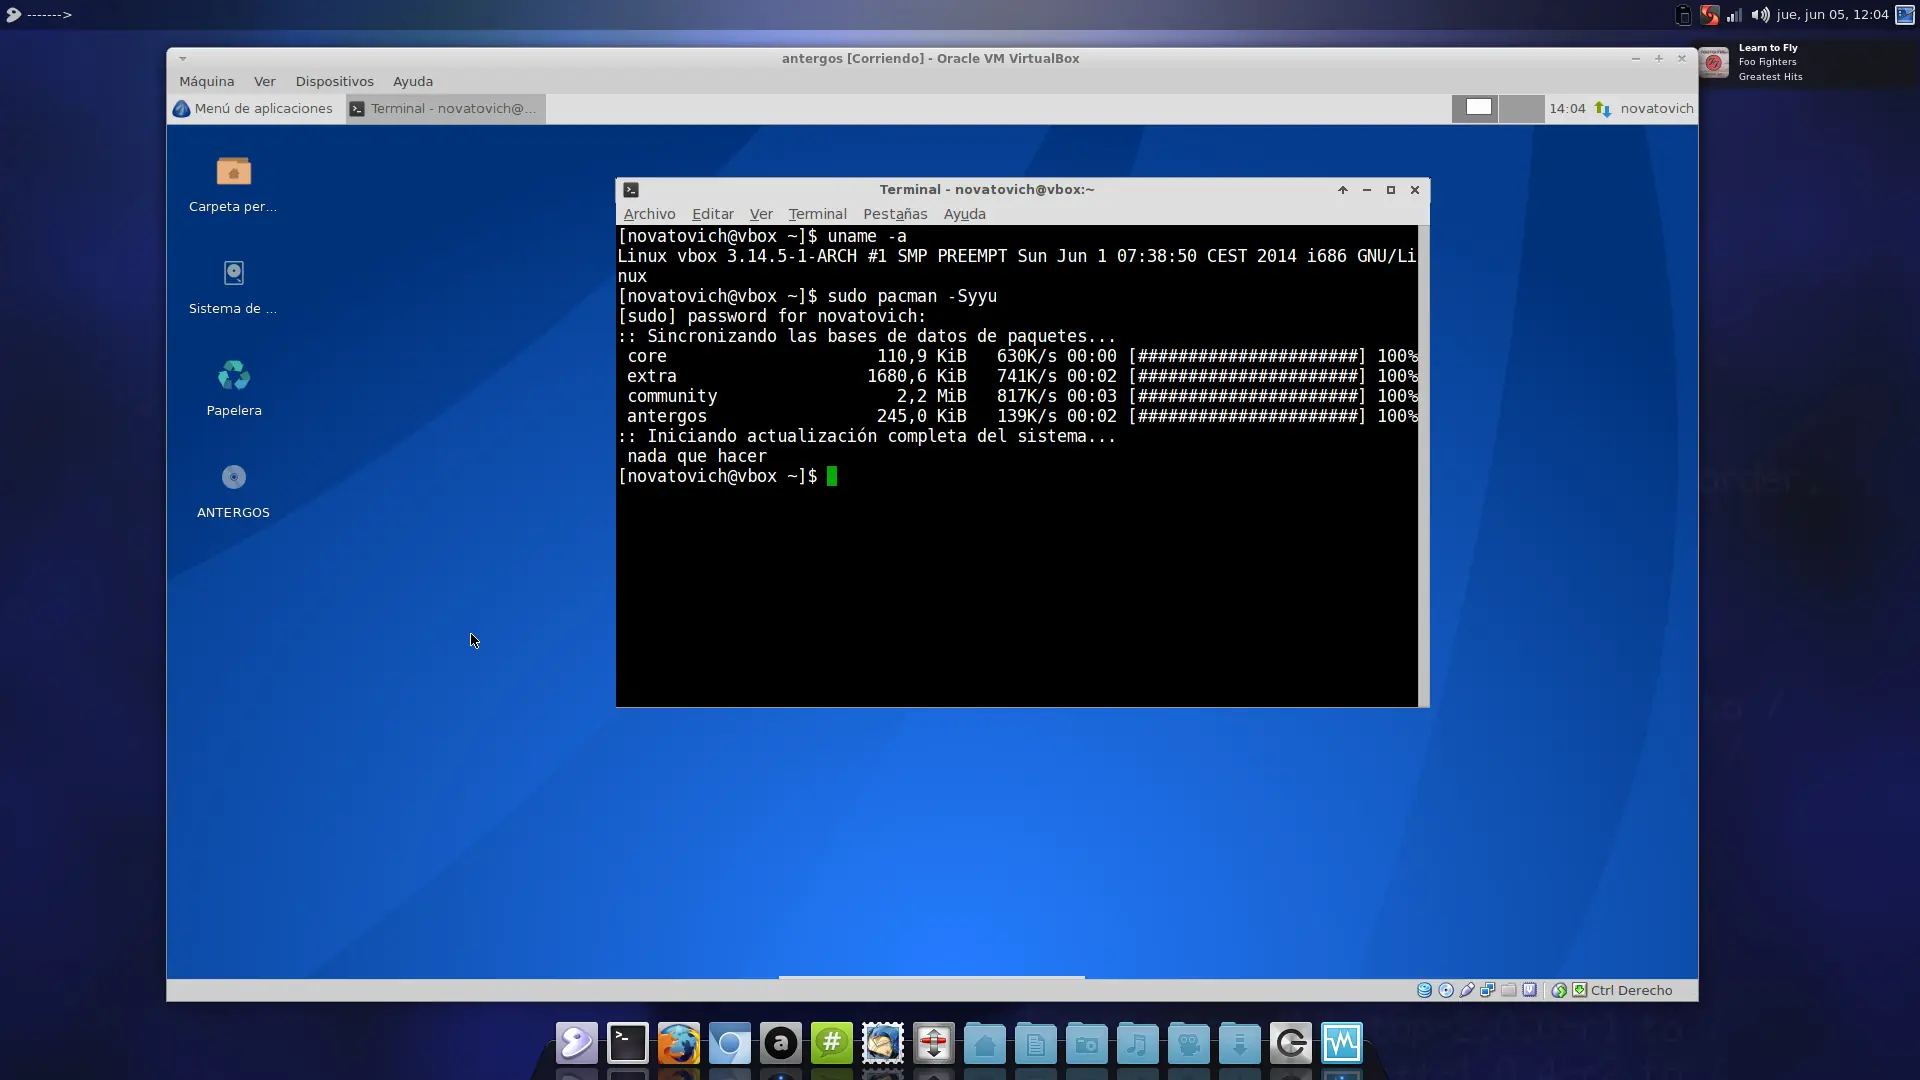The image size is (1920, 1080).
Task: Open ANTERGOS disc desktop icon
Action: click(x=233, y=491)
